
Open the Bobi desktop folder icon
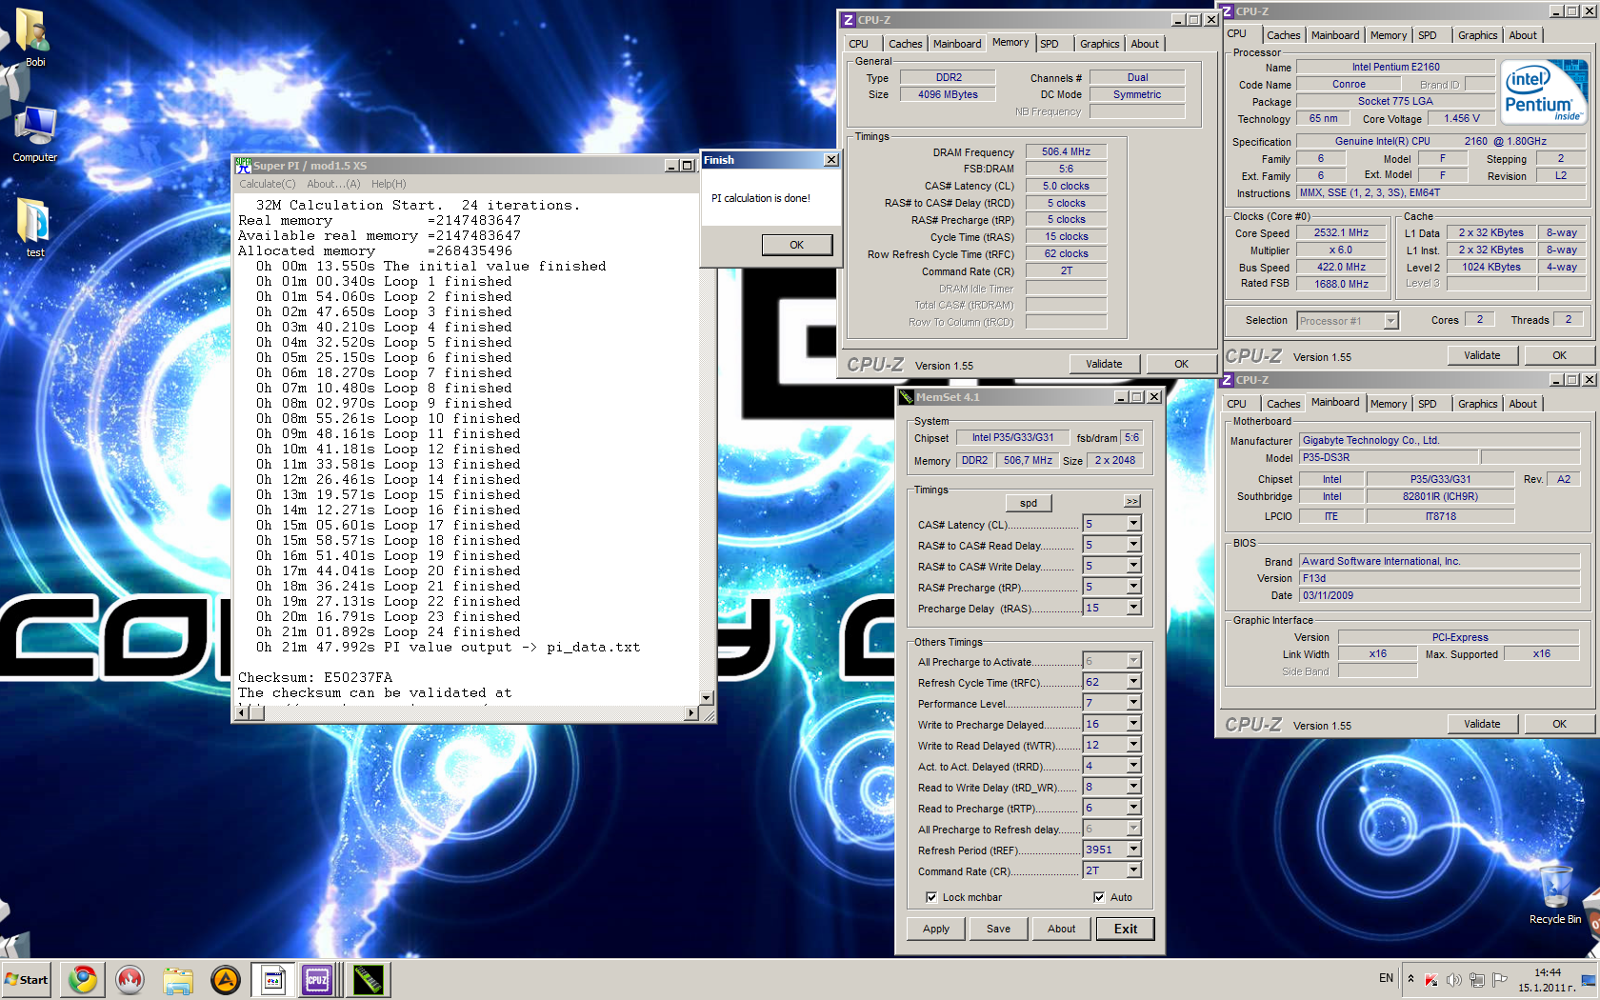[x=34, y=38]
